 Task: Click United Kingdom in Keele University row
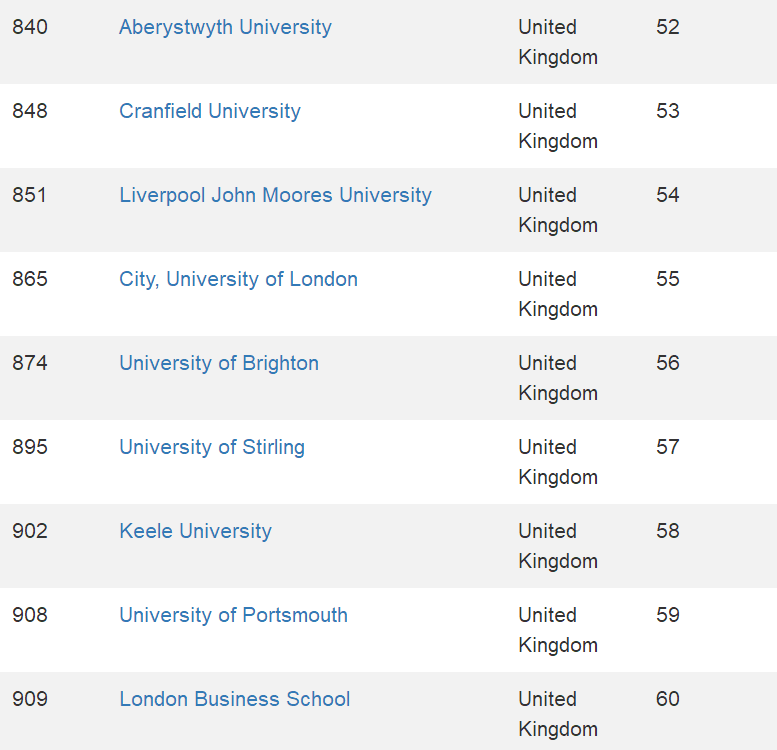557,546
